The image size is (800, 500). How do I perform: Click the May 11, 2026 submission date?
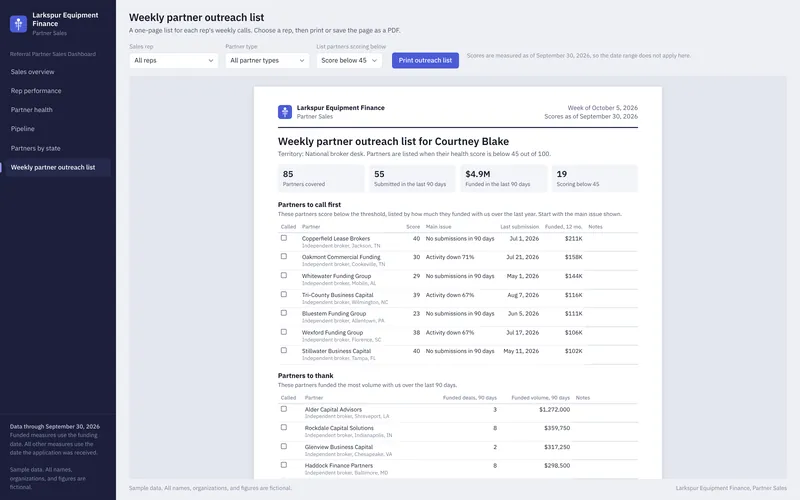521,351
